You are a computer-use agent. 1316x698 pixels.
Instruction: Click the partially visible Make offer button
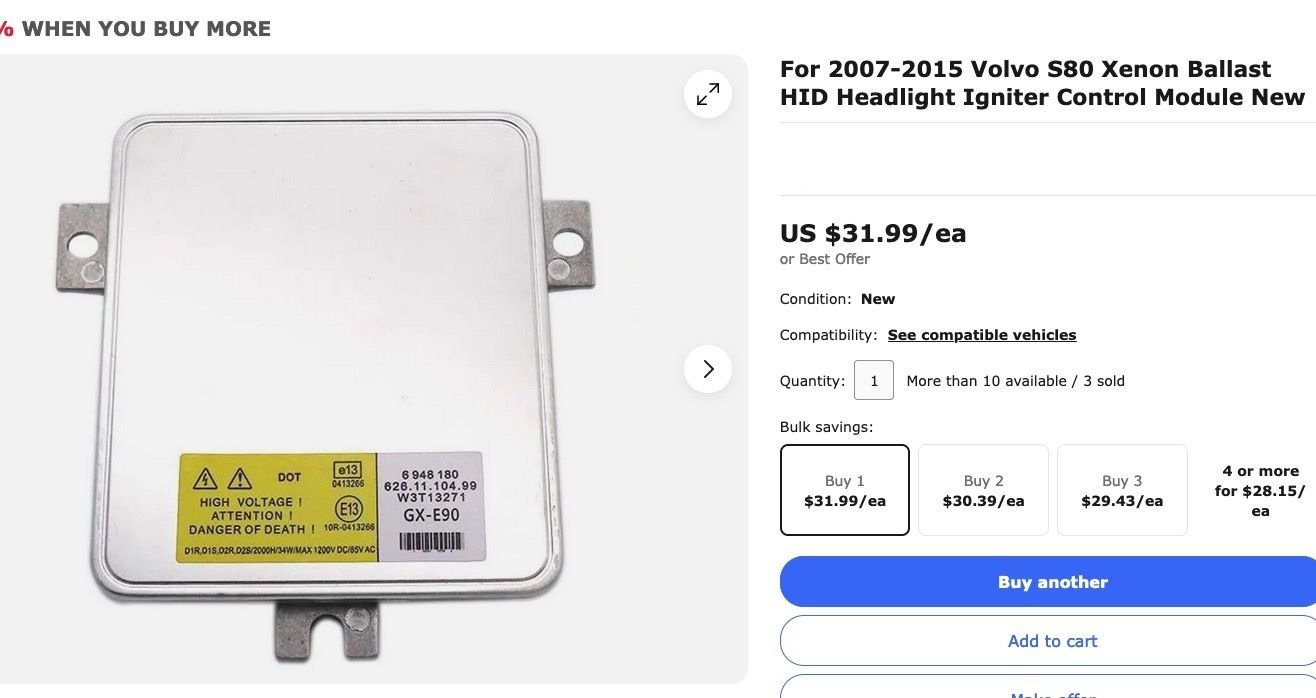point(1052,687)
